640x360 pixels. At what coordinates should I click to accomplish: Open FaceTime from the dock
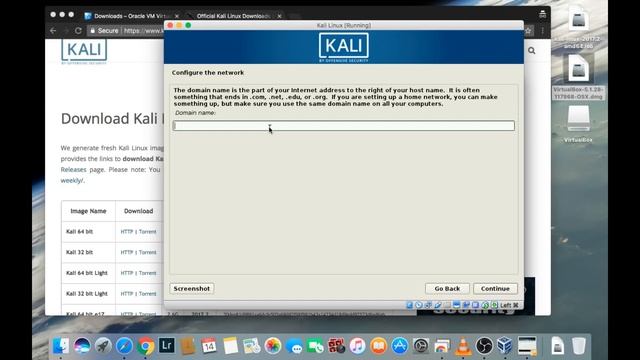[x=315, y=346]
